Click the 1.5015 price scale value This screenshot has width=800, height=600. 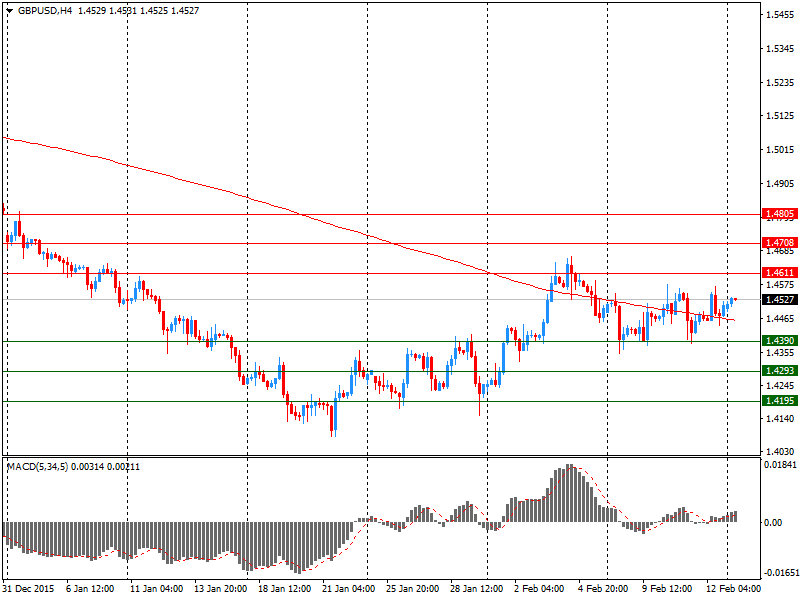[781, 149]
